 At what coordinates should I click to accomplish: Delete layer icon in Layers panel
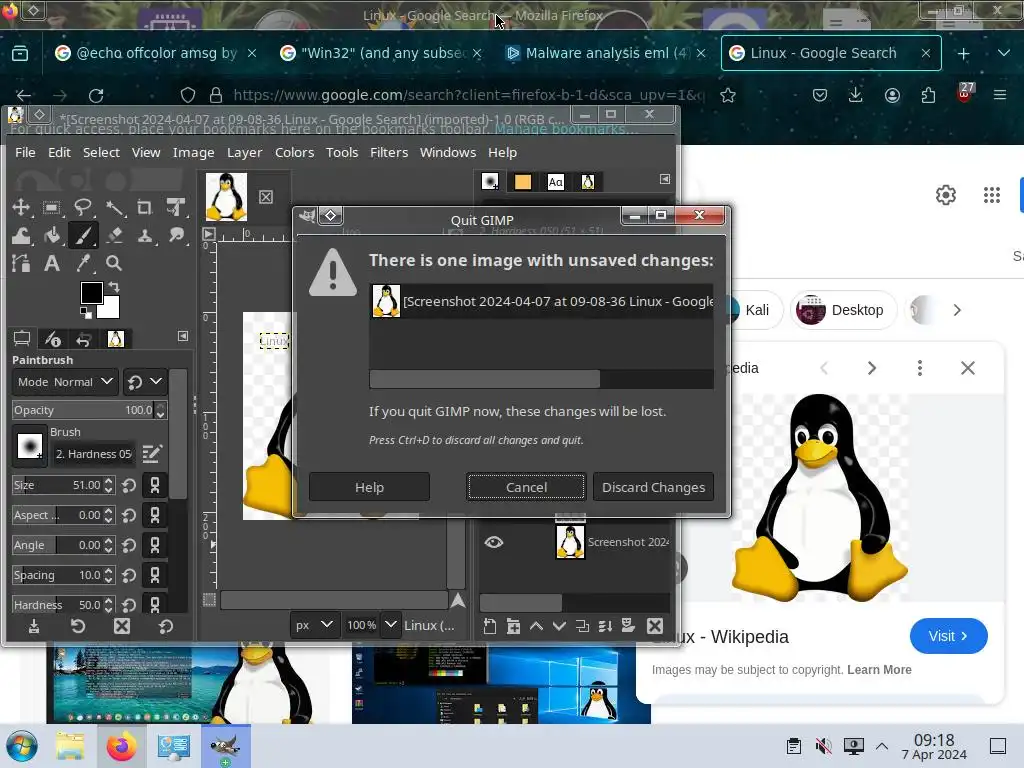point(655,626)
